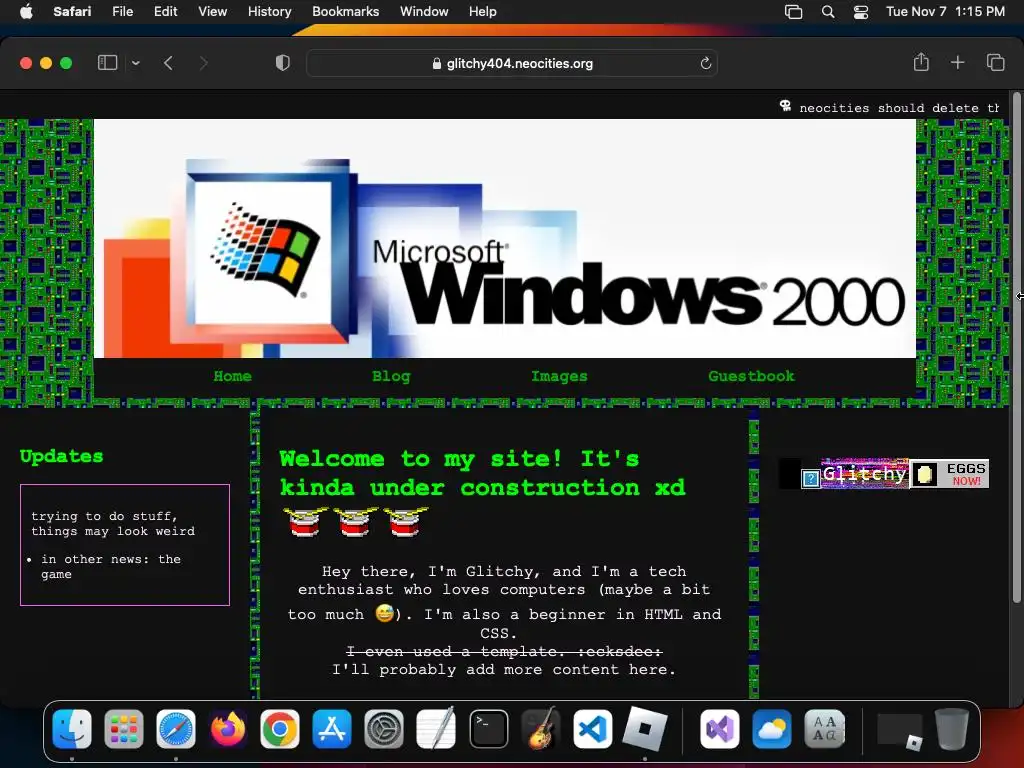Open Terminal from the Dock
The image size is (1024, 768).
click(x=488, y=729)
